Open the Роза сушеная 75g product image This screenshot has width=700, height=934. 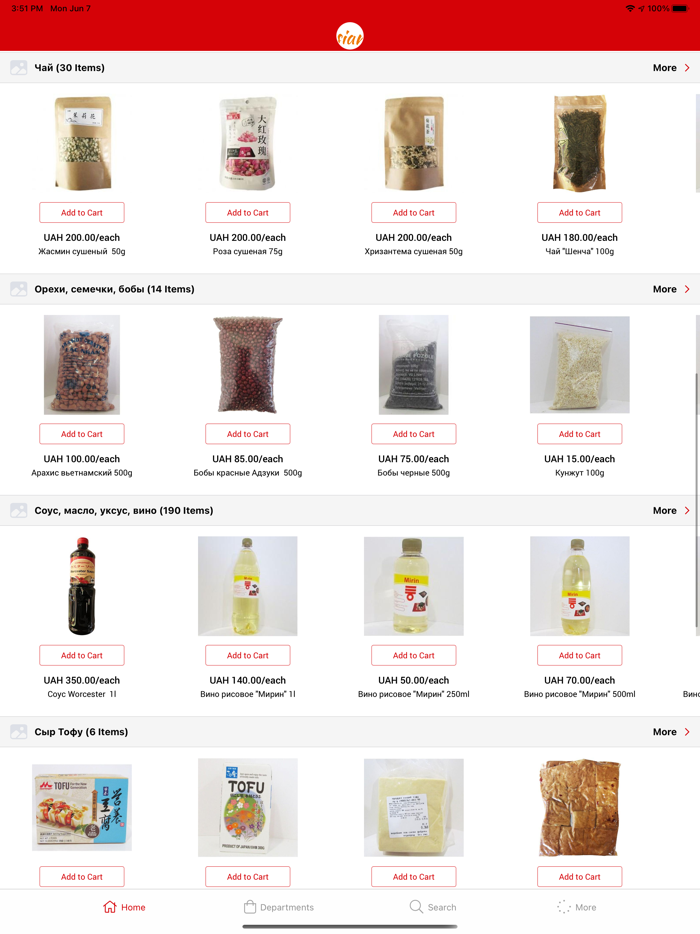pyautogui.click(x=248, y=144)
